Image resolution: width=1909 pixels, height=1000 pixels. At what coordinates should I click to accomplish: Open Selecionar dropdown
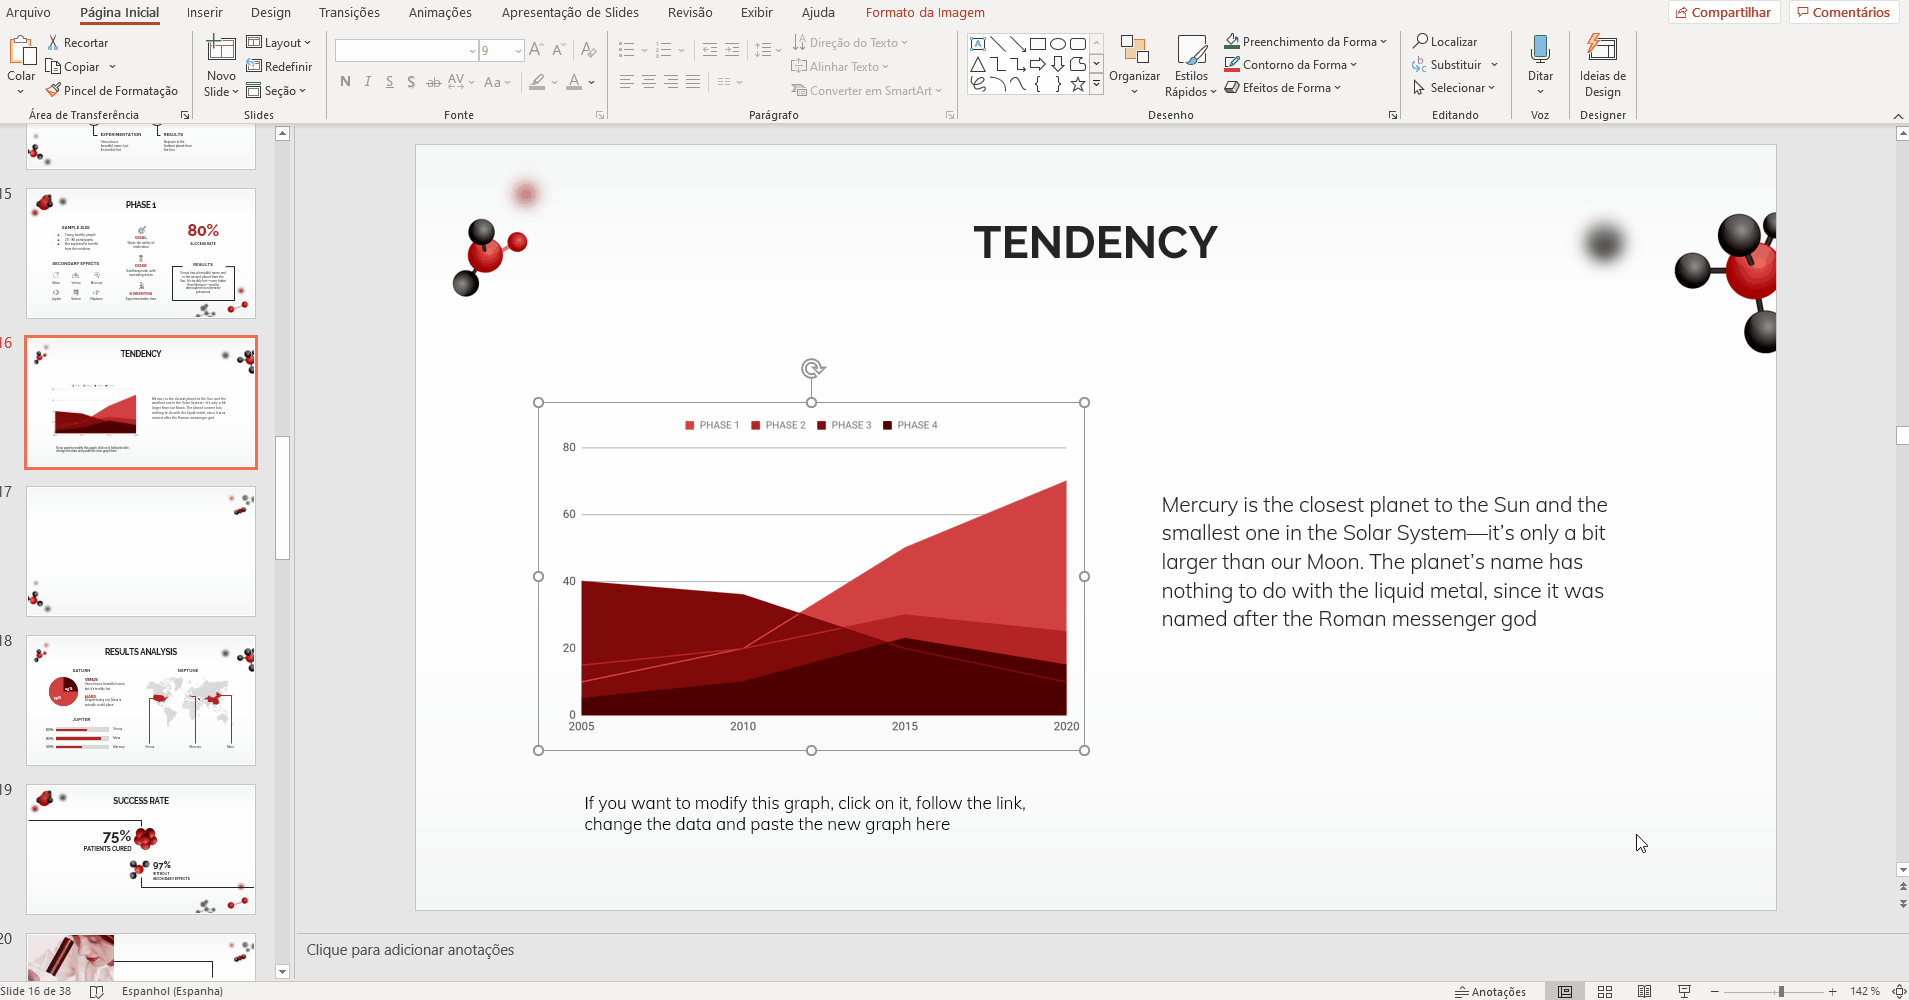click(1454, 88)
